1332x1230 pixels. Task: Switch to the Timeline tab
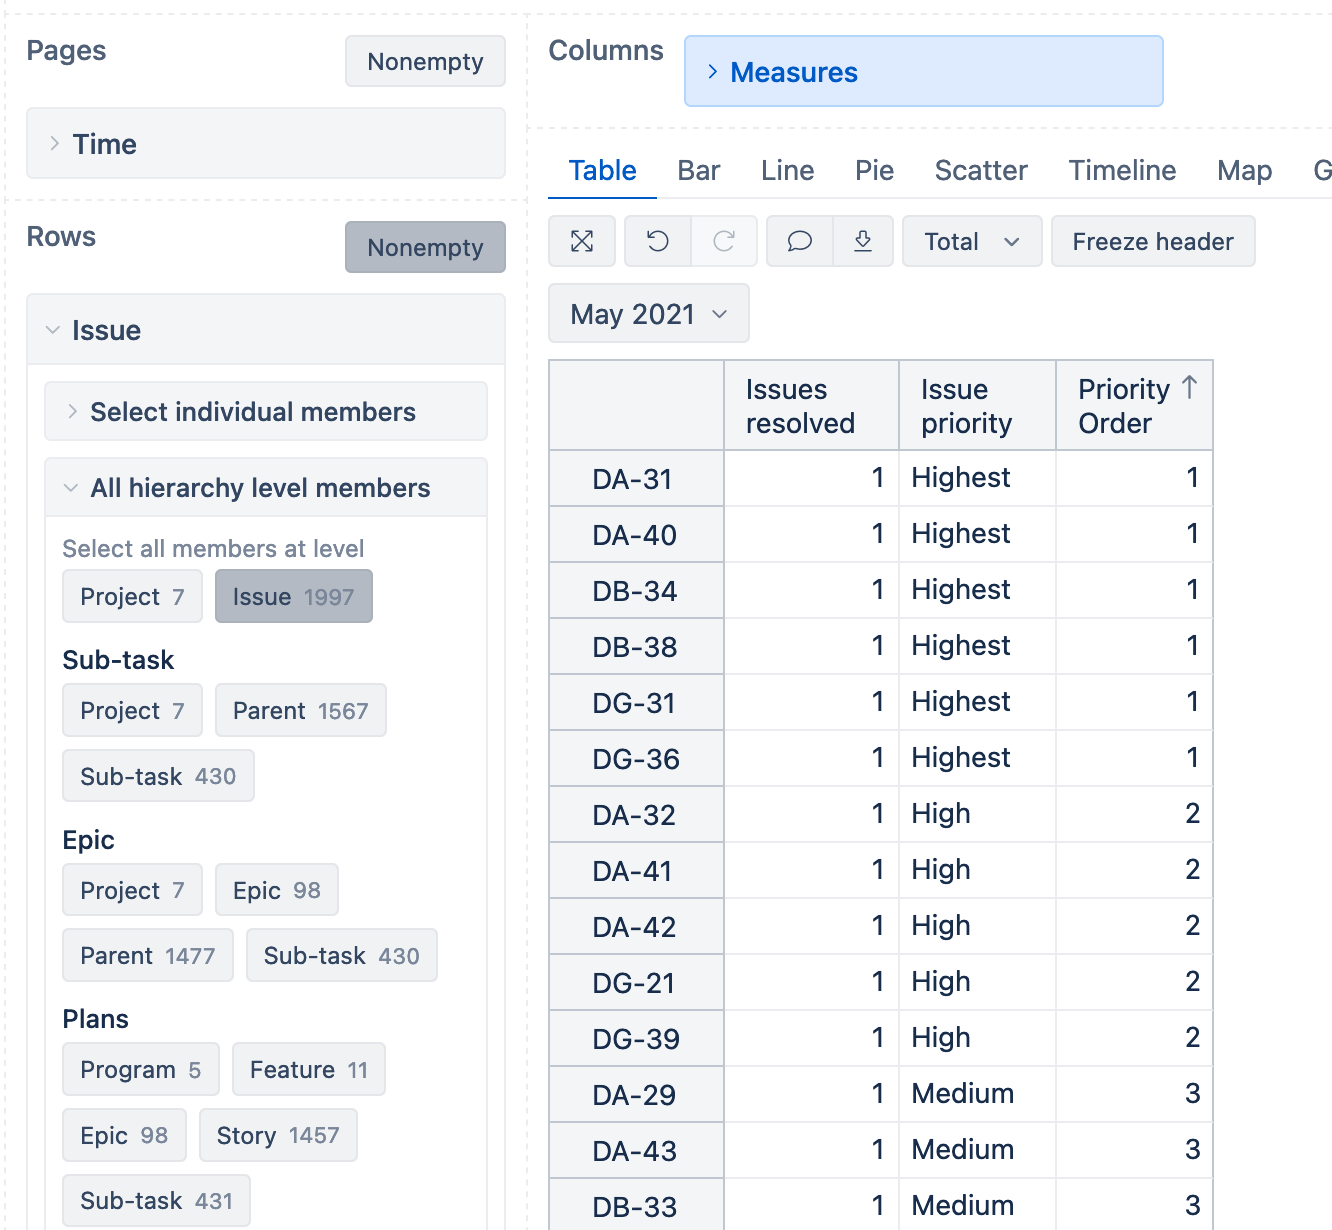pos(1121,171)
